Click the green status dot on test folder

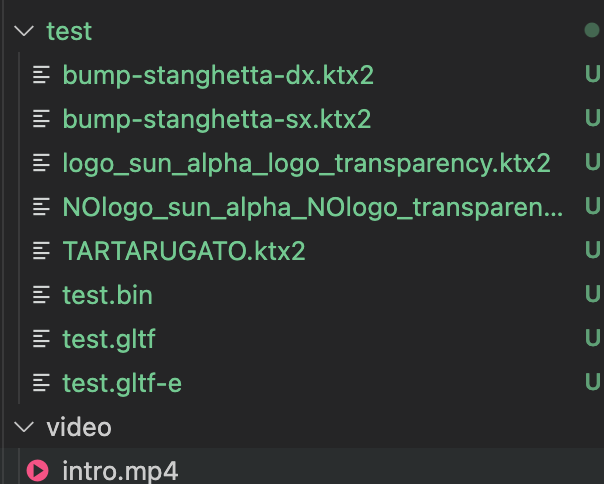click(591, 31)
